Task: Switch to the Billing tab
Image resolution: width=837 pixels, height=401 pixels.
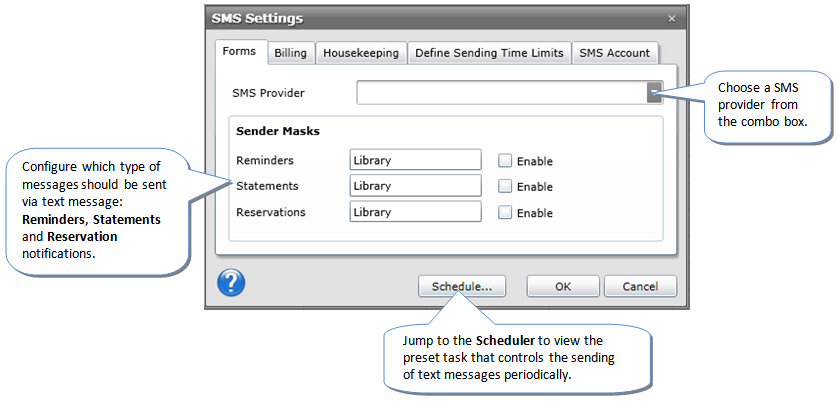Action: pos(290,53)
